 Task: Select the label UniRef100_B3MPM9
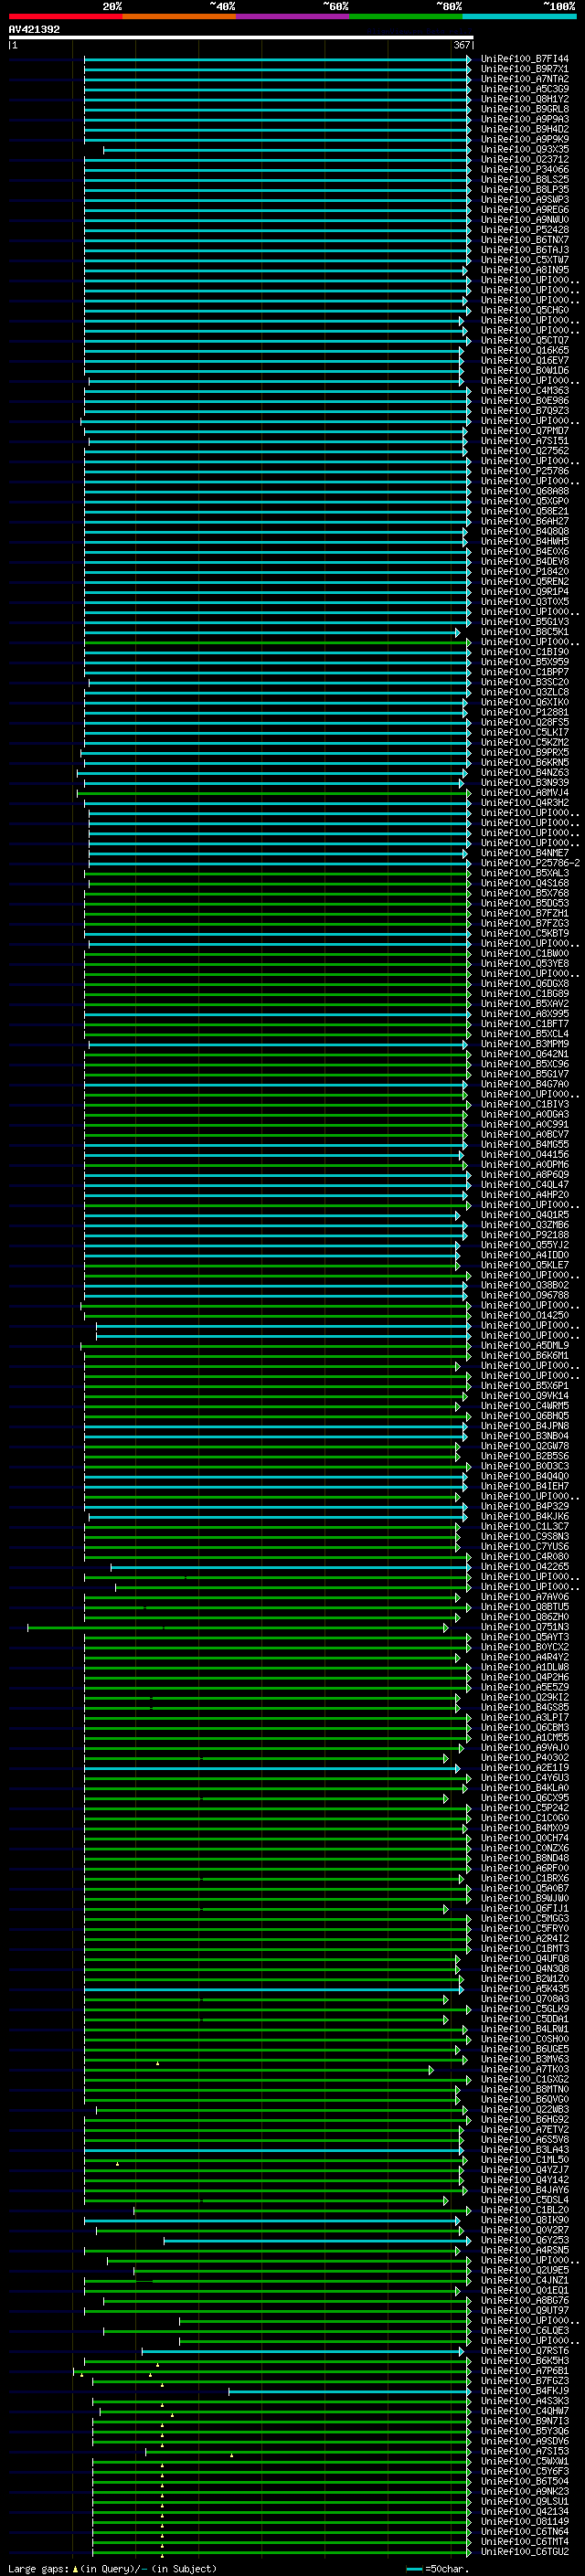pyautogui.click(x=525, y=1044)
